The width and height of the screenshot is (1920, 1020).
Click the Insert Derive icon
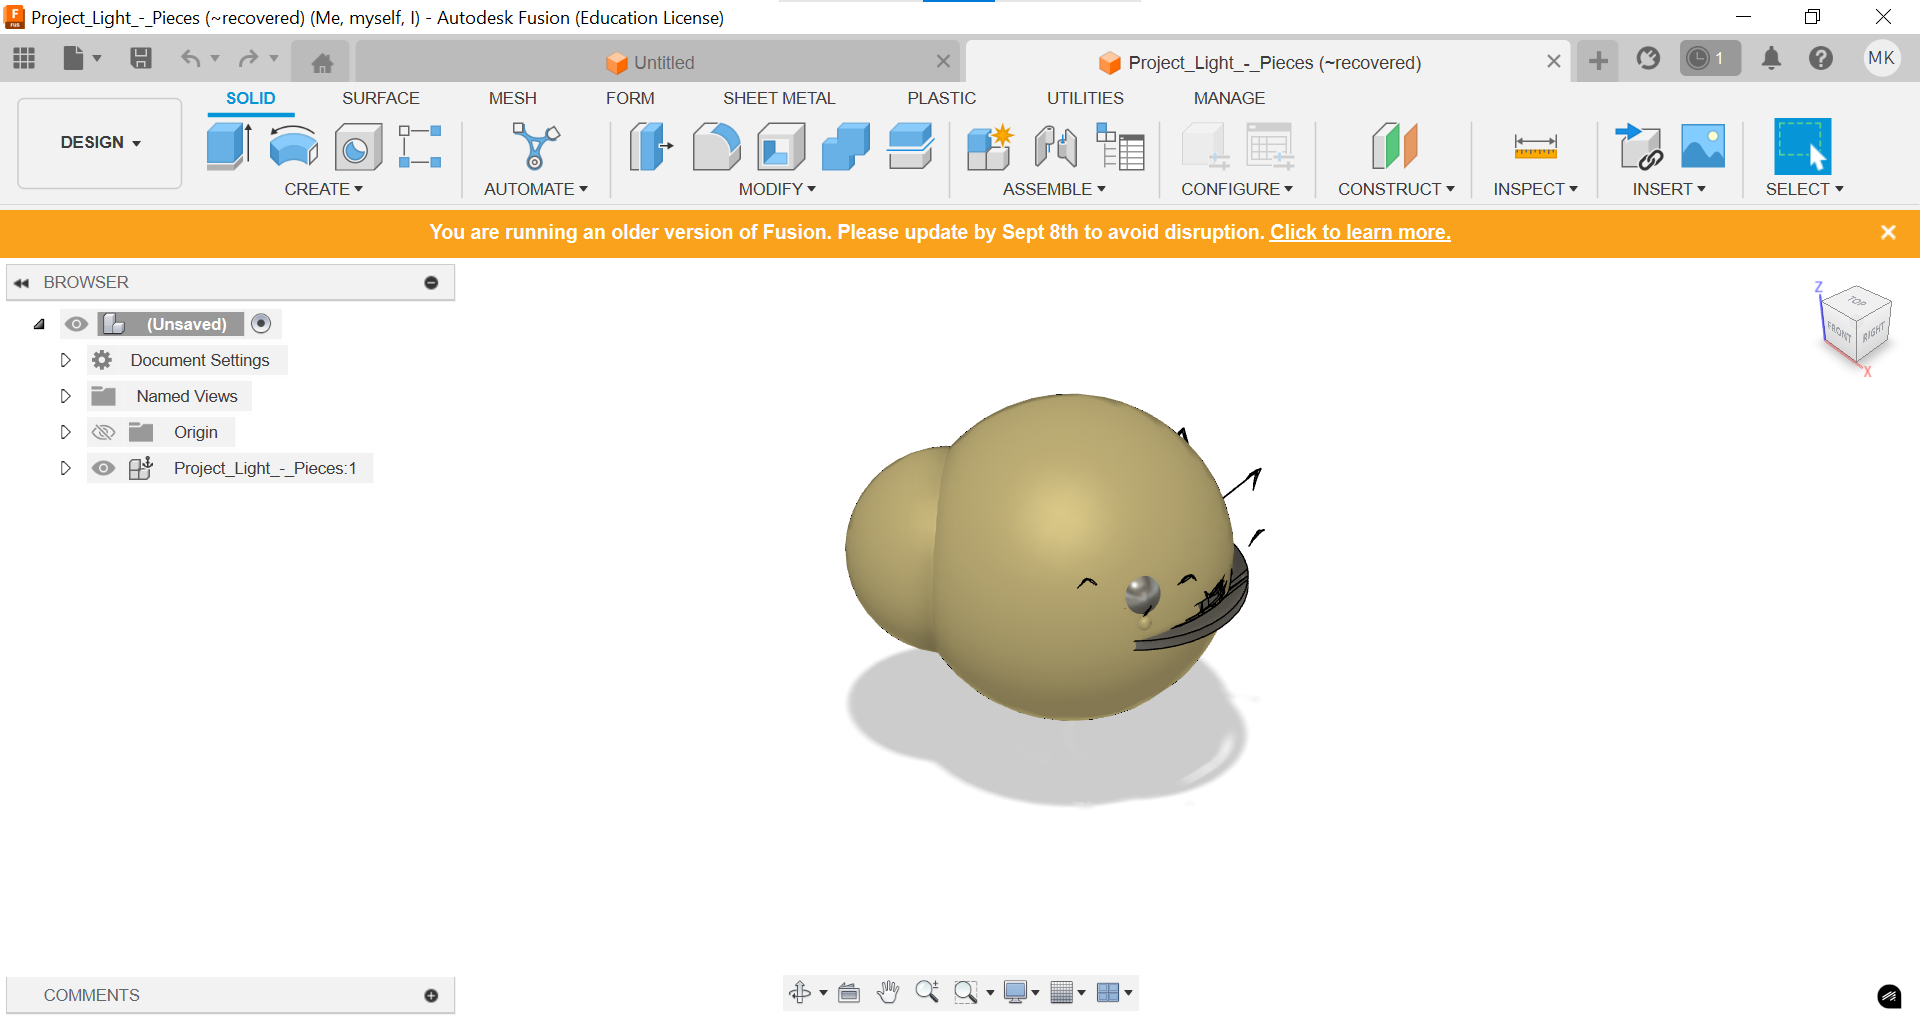pyautogui.click(x=1639, y=146)
